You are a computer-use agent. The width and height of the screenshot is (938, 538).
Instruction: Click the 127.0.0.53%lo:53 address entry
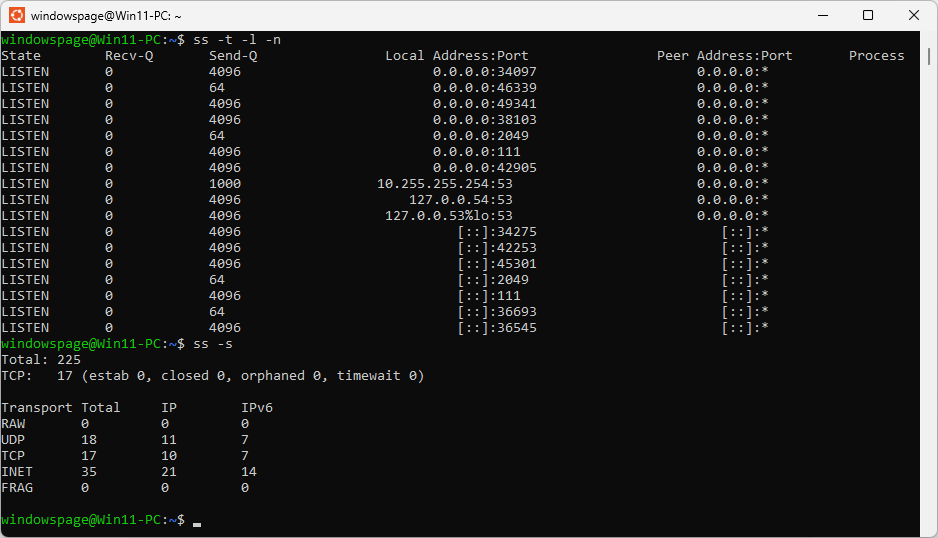click(x=449, y=216)
